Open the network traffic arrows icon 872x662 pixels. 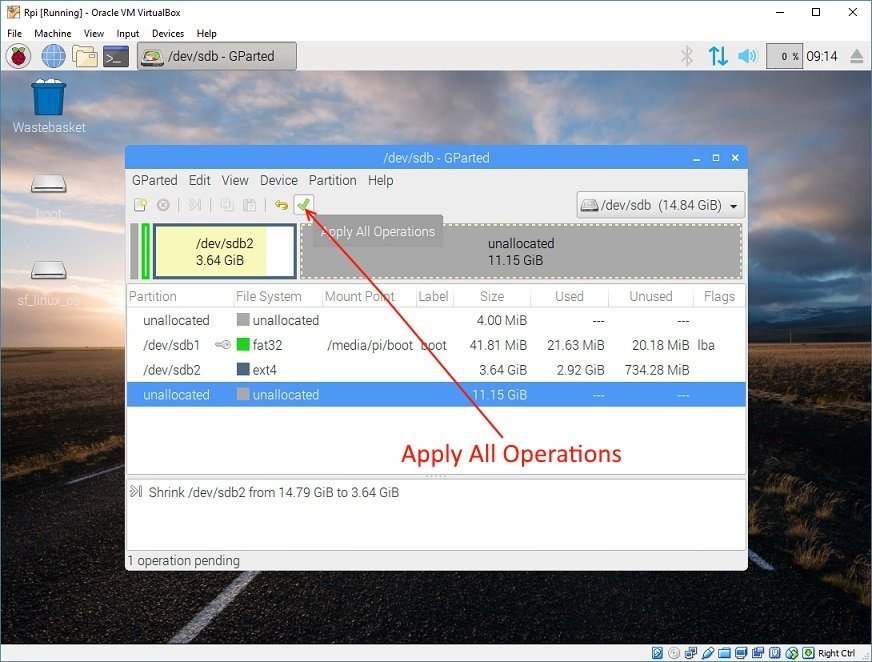click(719, 56)
